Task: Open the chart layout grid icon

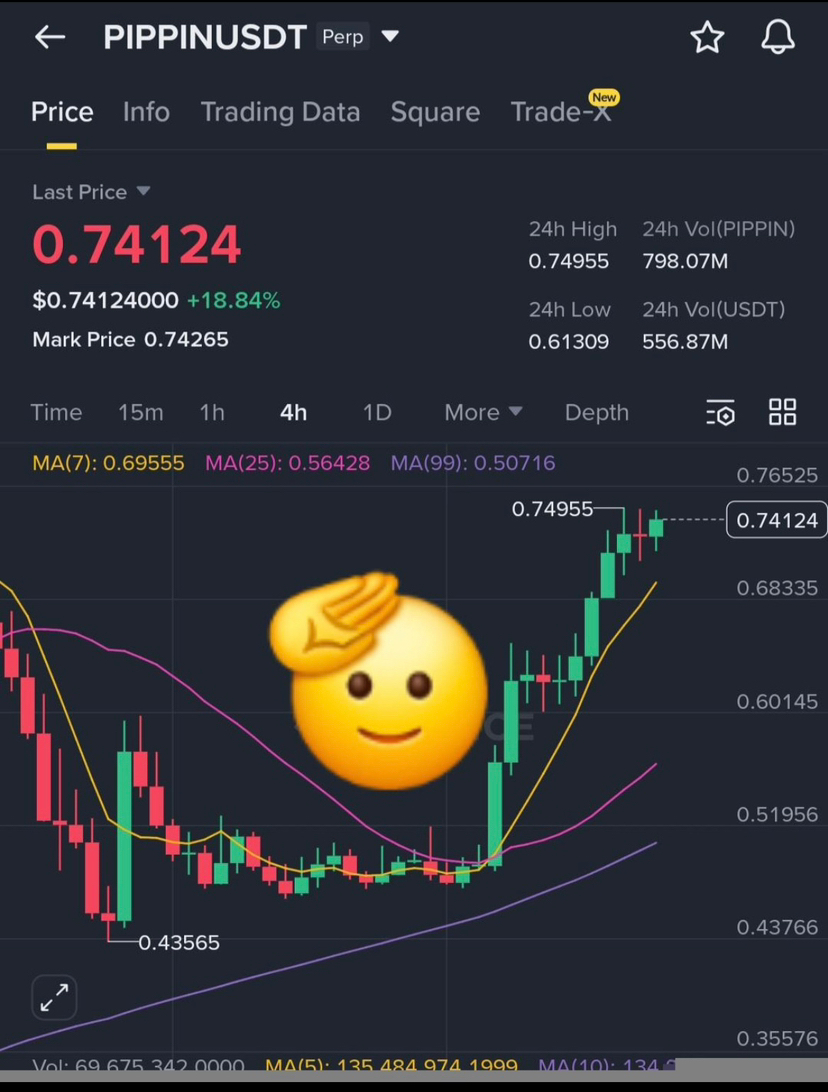Action: (782, 412)
